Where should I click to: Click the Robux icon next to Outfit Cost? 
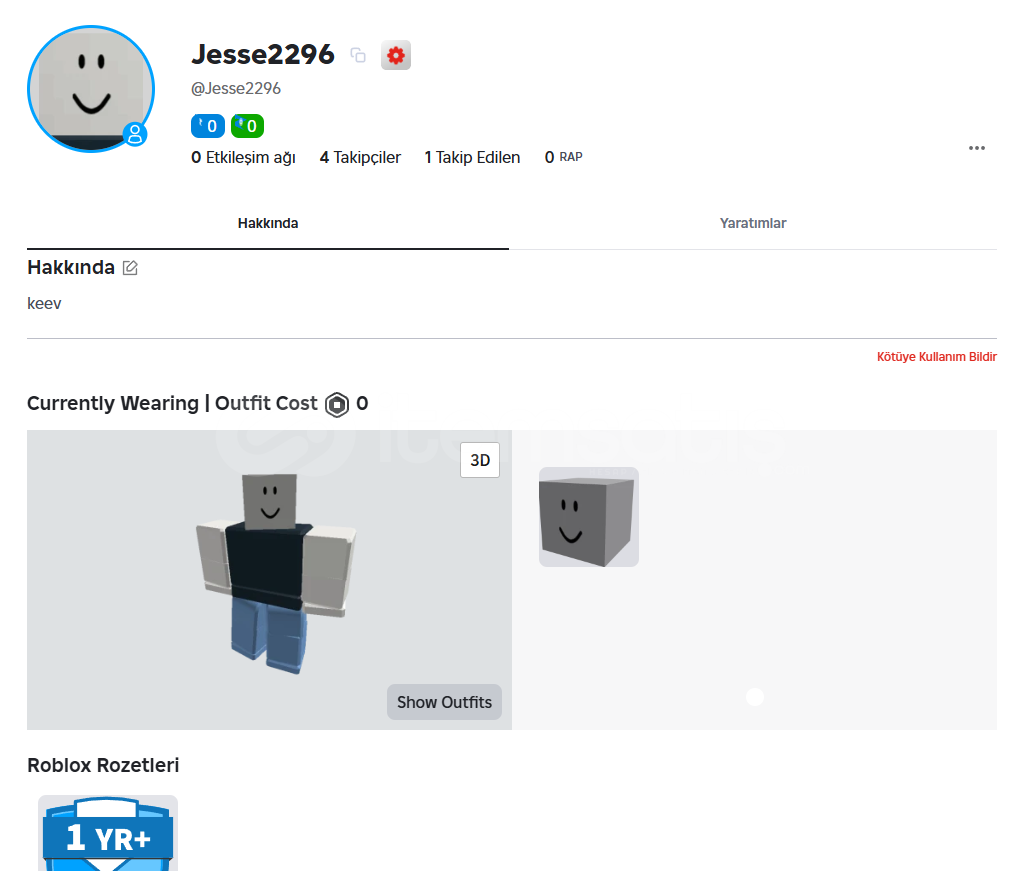(x=337, y=405)
